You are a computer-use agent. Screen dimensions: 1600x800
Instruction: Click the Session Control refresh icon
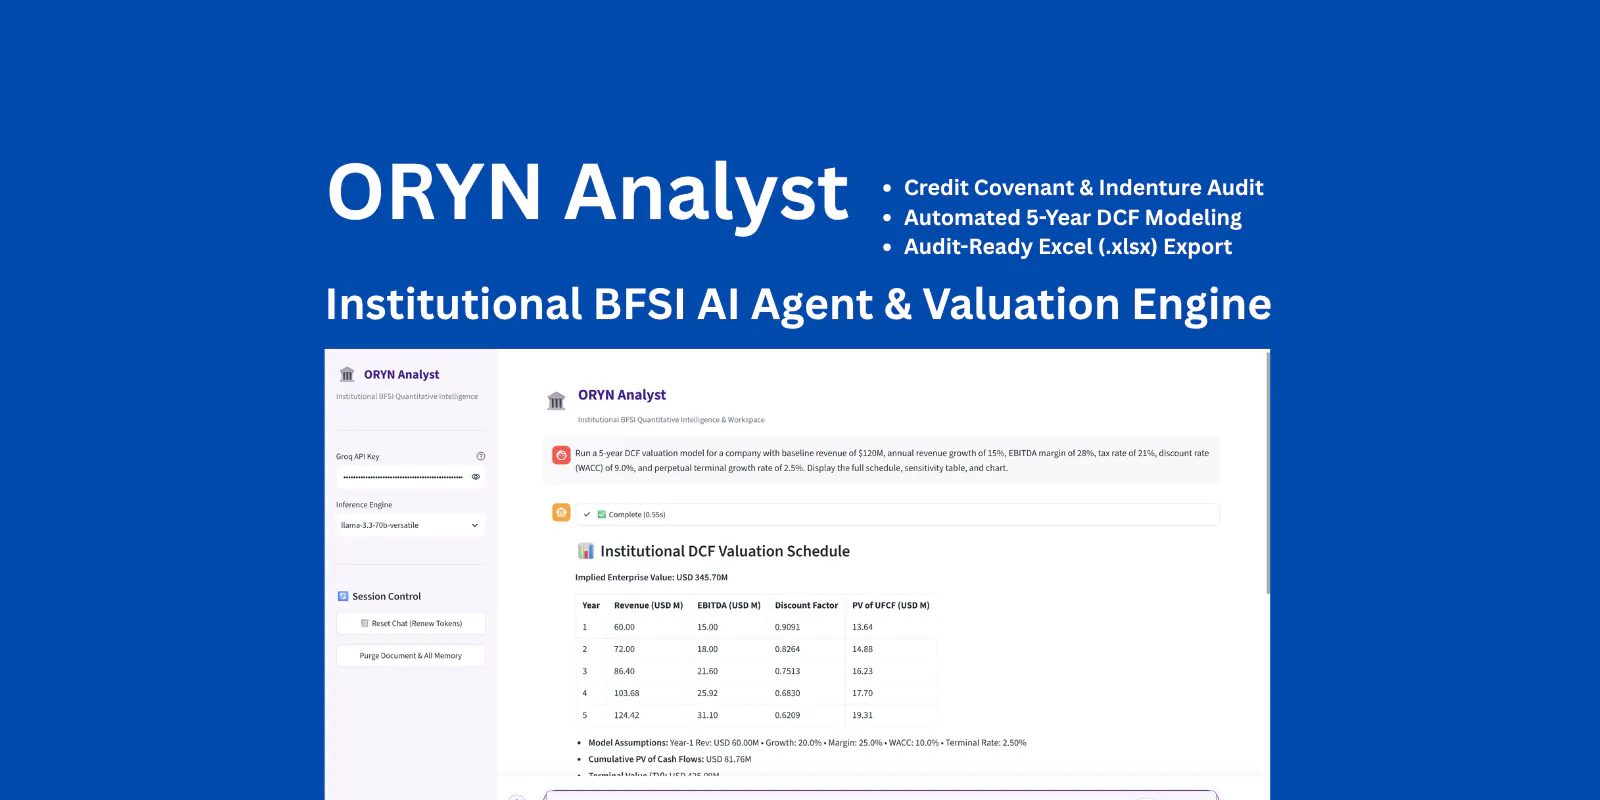click(343, 596)
